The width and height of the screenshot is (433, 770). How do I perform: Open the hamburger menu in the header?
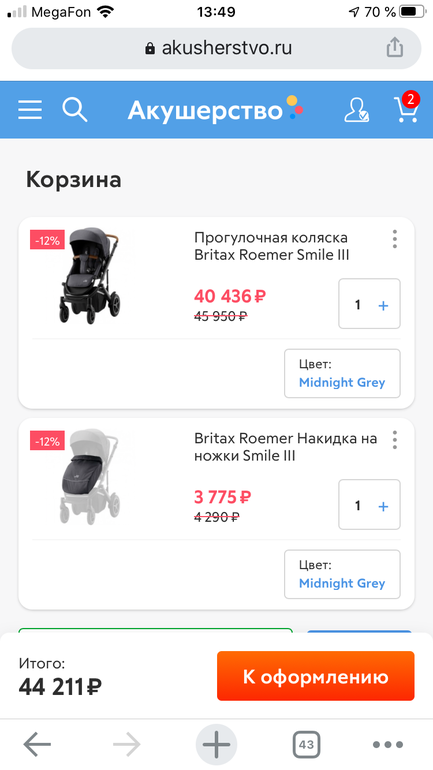tap(30, 110)
